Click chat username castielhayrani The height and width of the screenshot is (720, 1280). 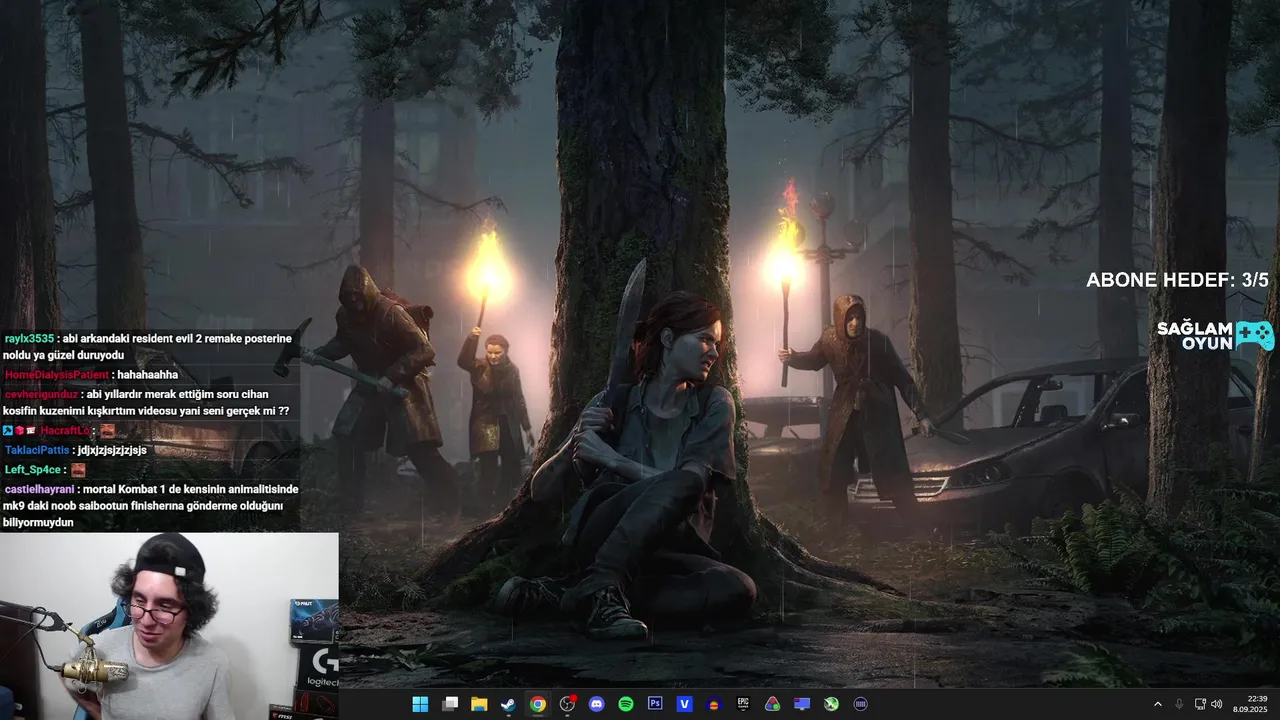coord(39,489)
